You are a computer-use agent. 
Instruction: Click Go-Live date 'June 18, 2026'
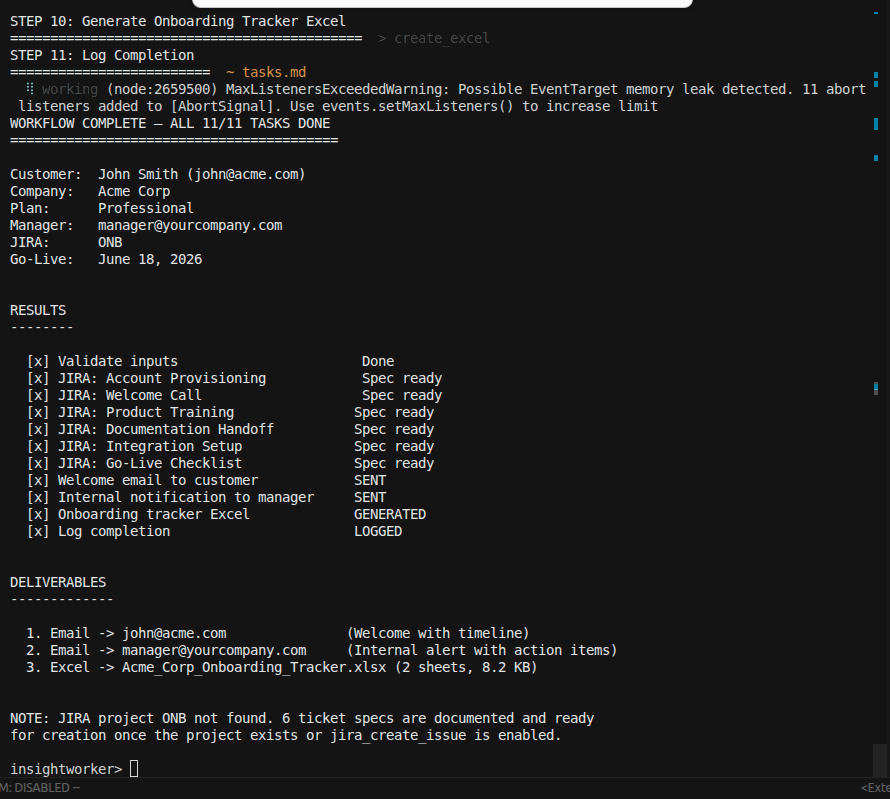point(150,259)
